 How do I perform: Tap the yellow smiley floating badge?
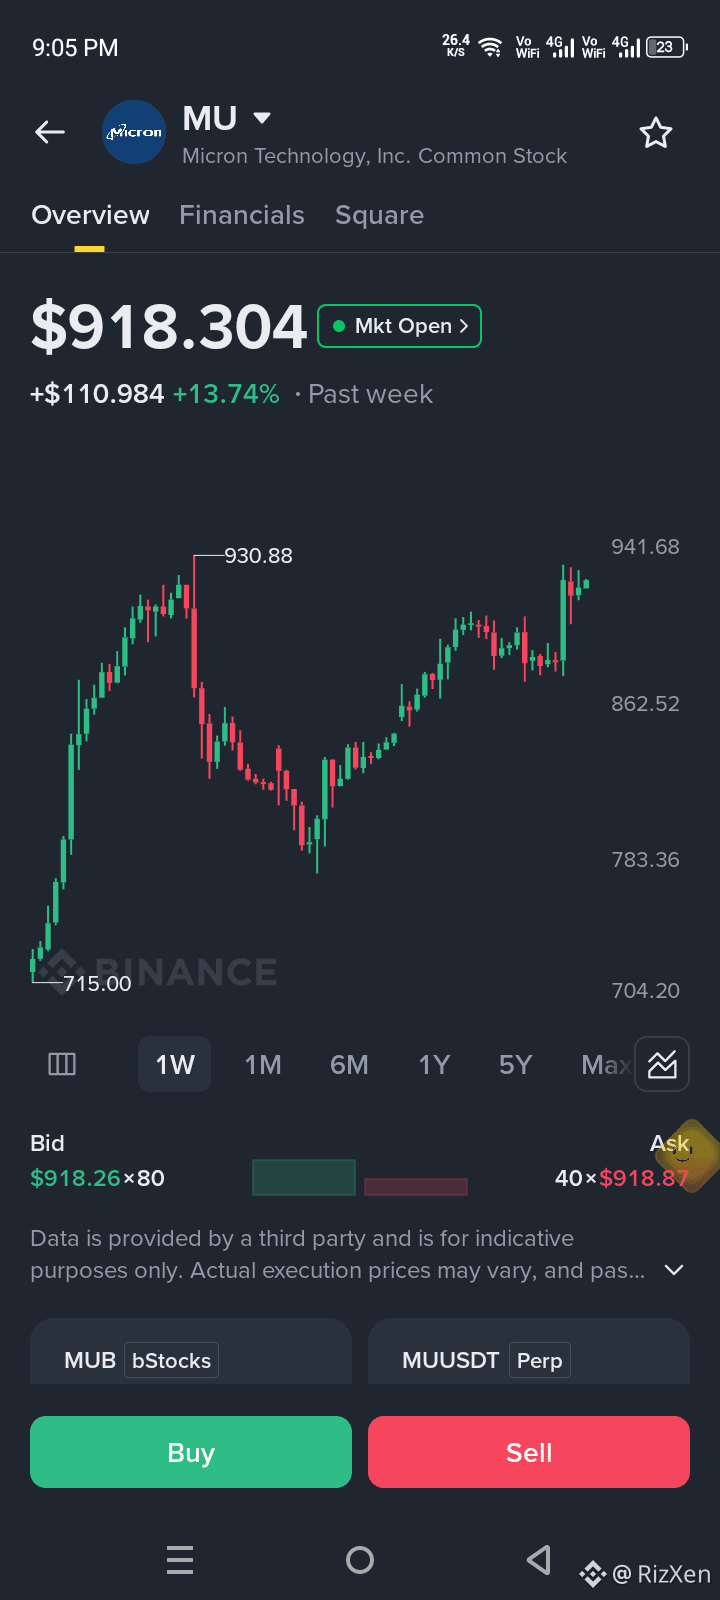click(687, 1156)
